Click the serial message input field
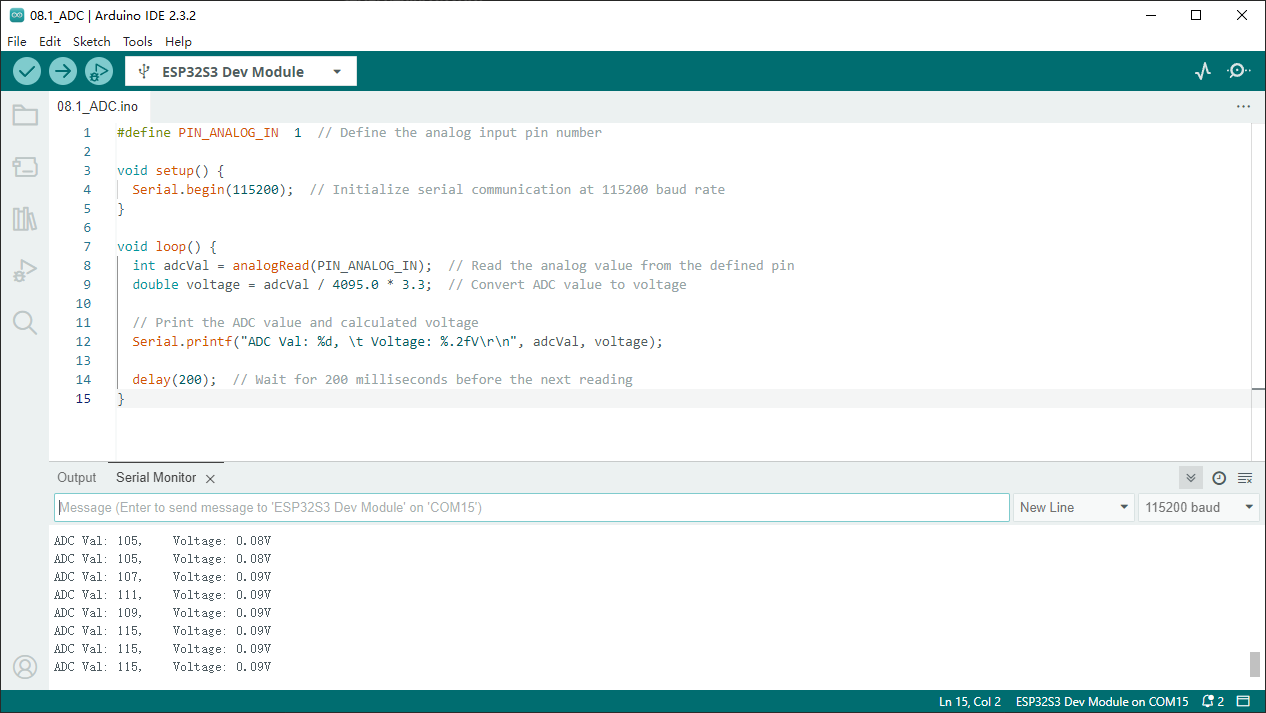1266x713 pixels. [532, 507]
